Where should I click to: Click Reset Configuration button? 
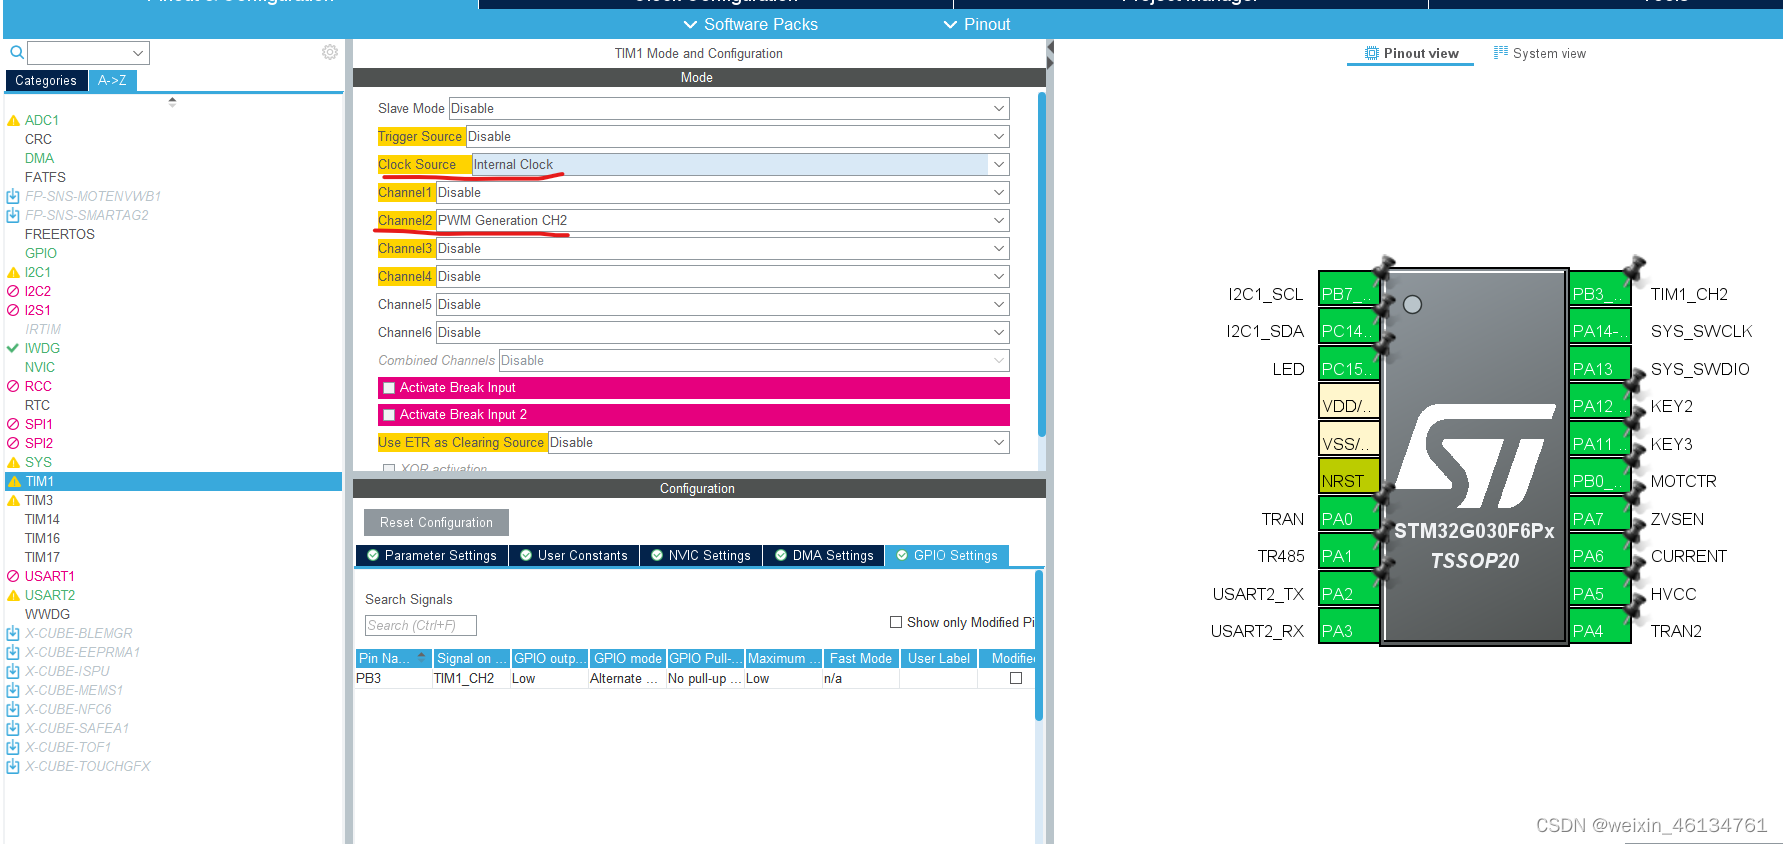(436, 522)
